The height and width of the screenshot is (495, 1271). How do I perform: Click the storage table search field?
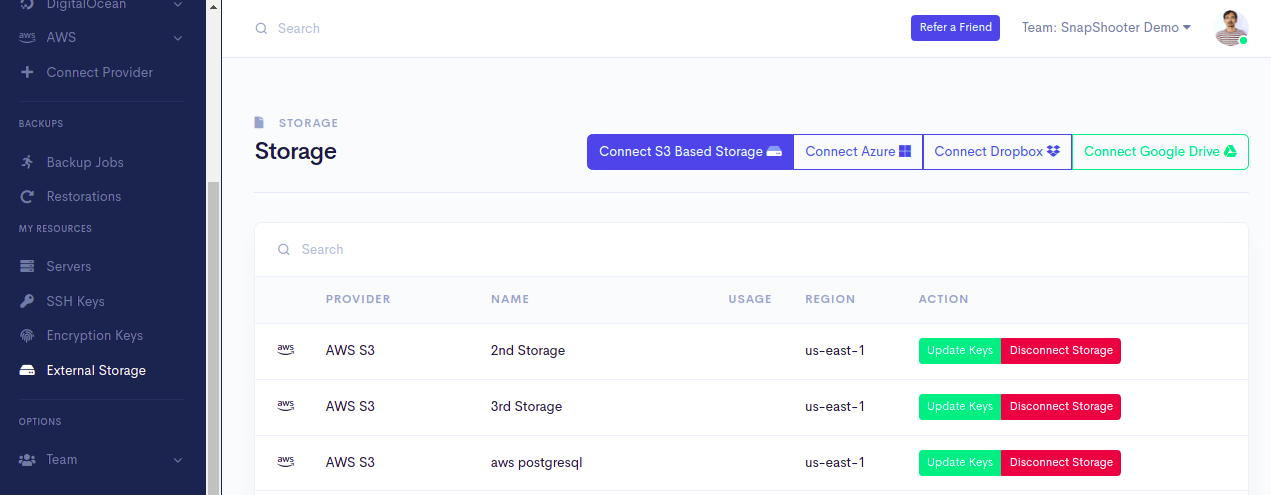pos(751,249)
